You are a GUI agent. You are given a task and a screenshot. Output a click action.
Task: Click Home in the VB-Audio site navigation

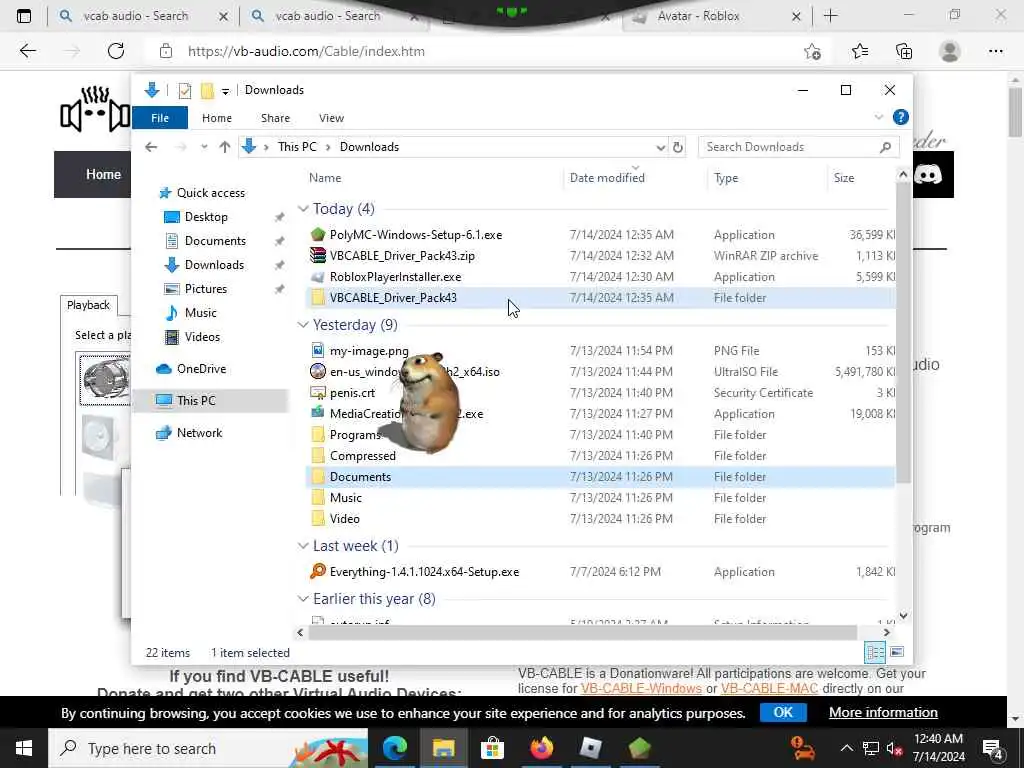tap(103, 174)
